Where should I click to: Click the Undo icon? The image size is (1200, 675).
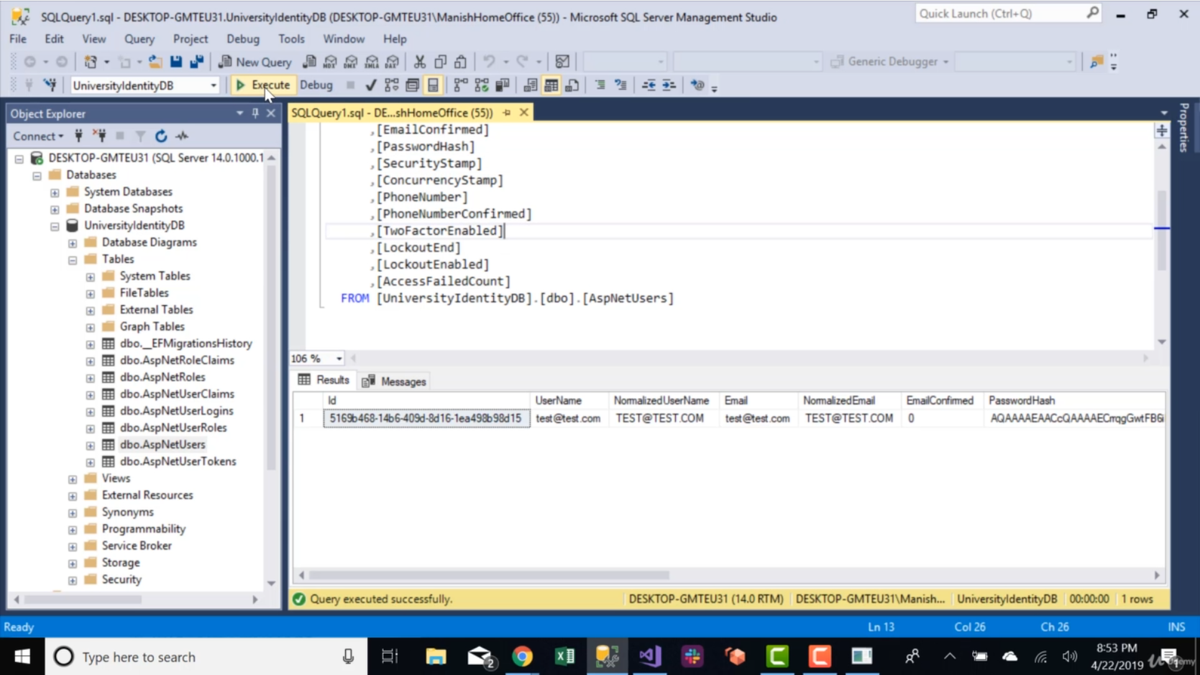point(489,62)
